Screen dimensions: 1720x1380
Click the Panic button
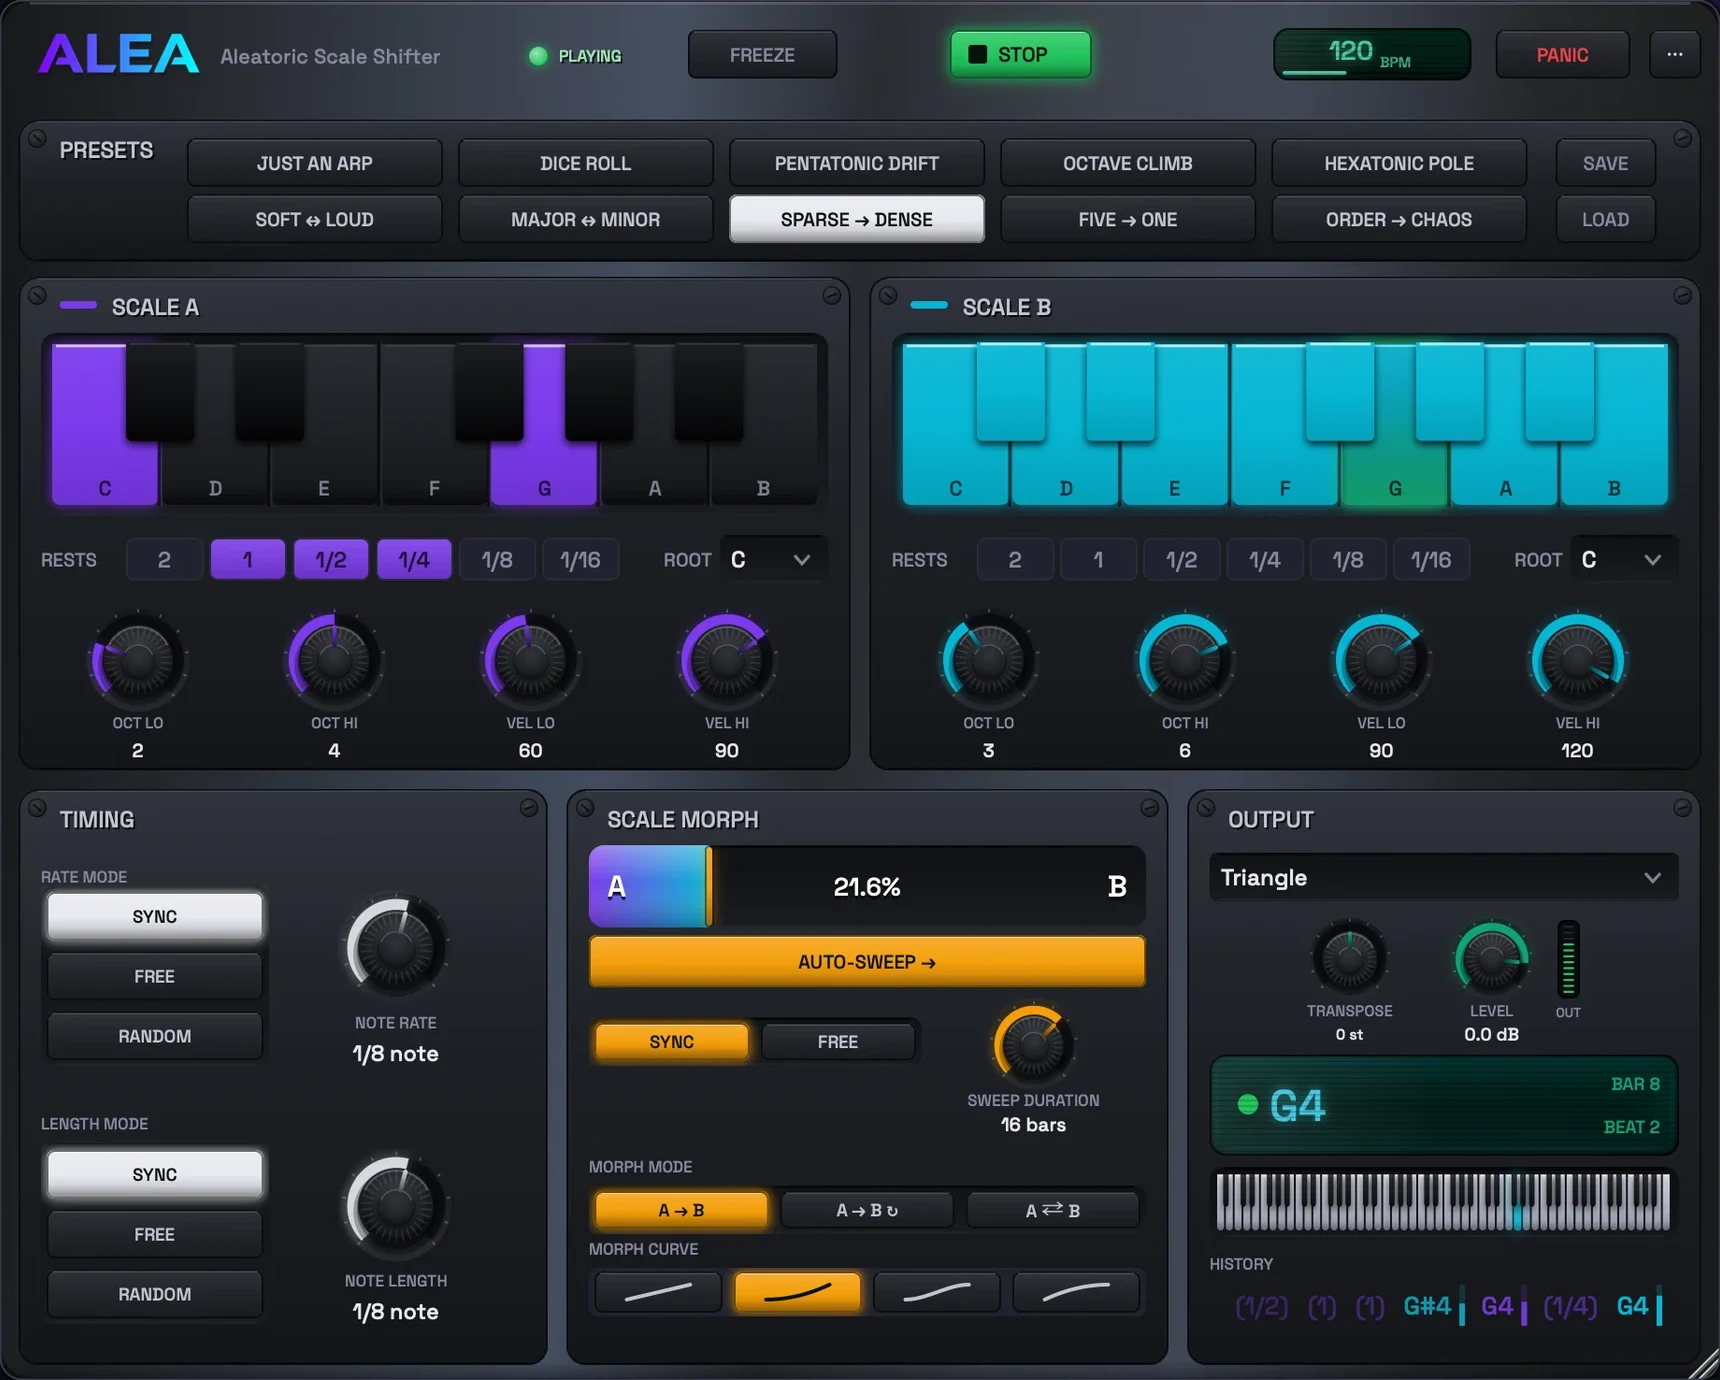1562,54
